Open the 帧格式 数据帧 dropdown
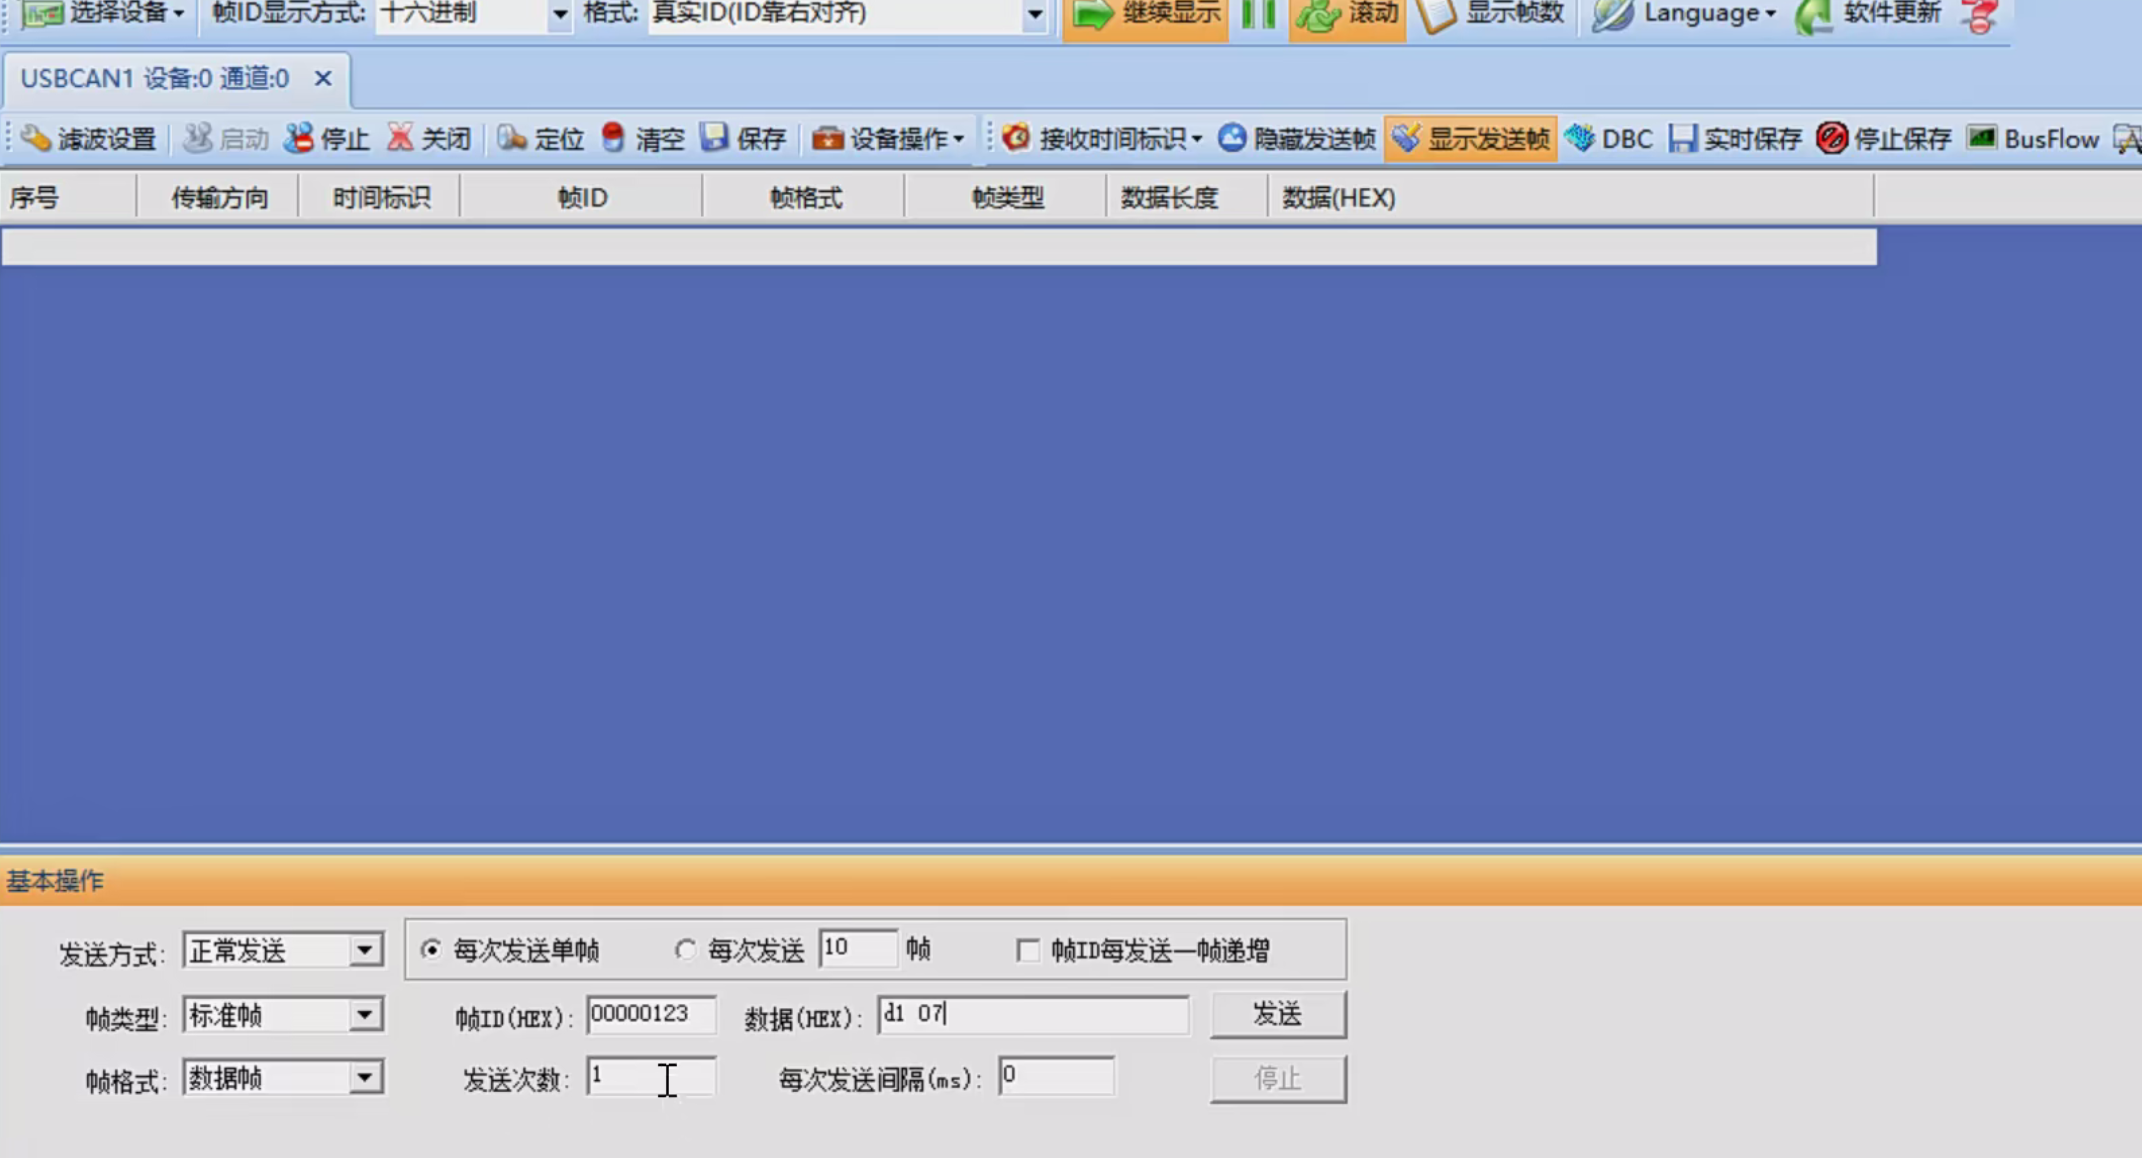This screenshot has height=1158, width=2142. (x=365, y=1078)
